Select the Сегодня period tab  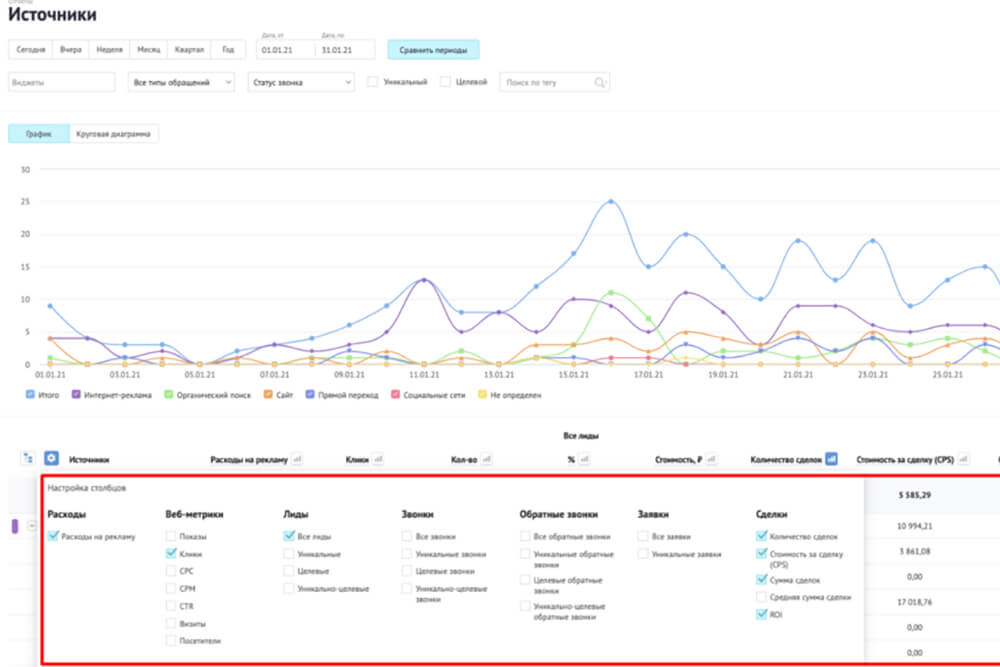[x=31, y=49]
